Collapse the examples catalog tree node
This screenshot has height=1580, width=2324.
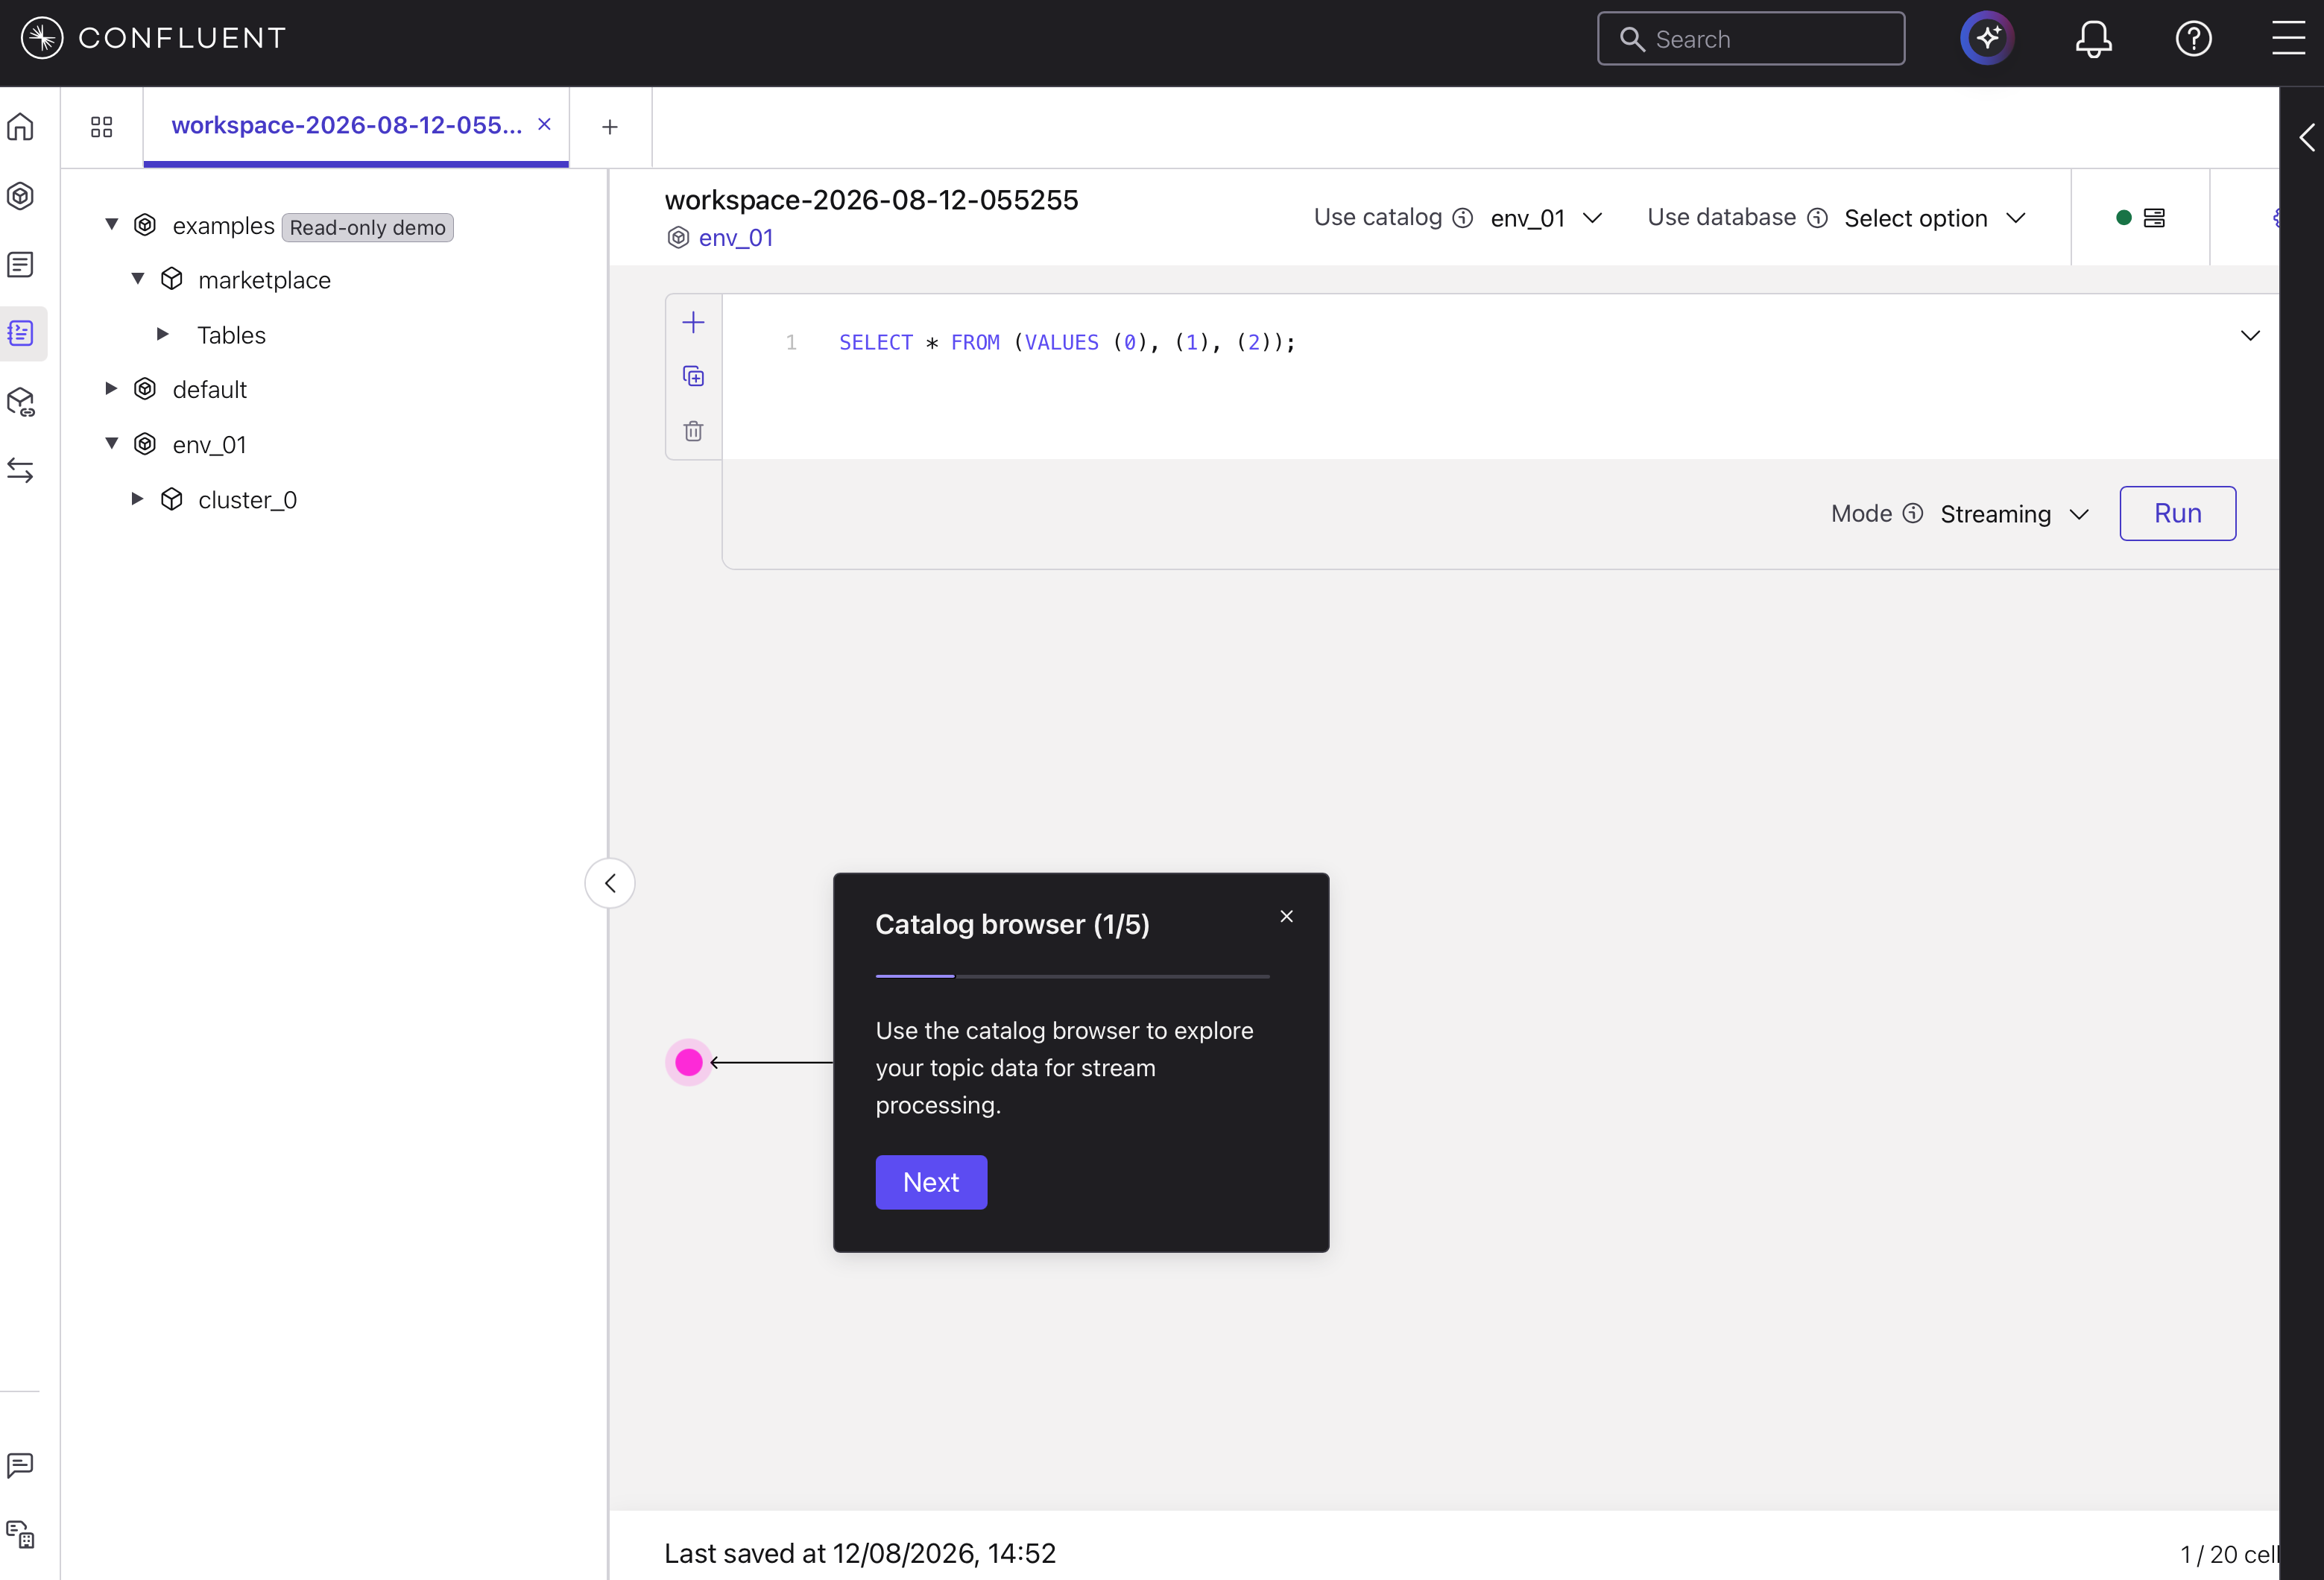point(112,224)
